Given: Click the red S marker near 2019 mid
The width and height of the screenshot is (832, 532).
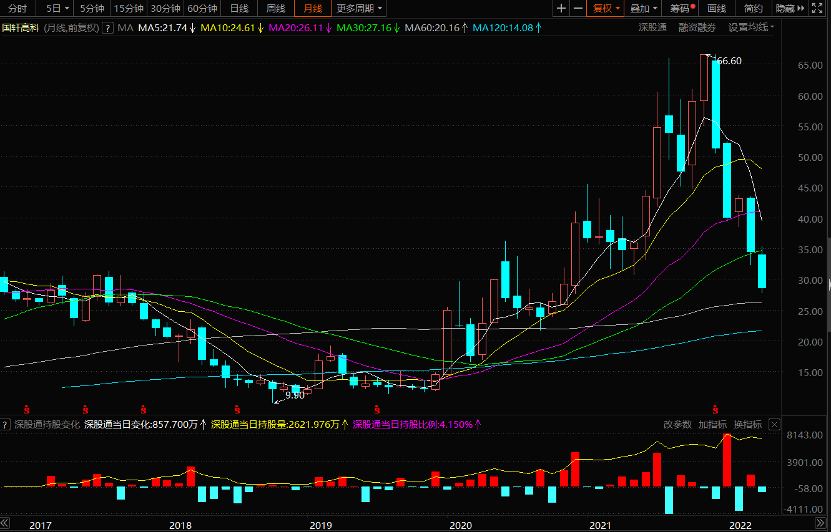Looking at the screenshot, I should [x=377, y=410].
